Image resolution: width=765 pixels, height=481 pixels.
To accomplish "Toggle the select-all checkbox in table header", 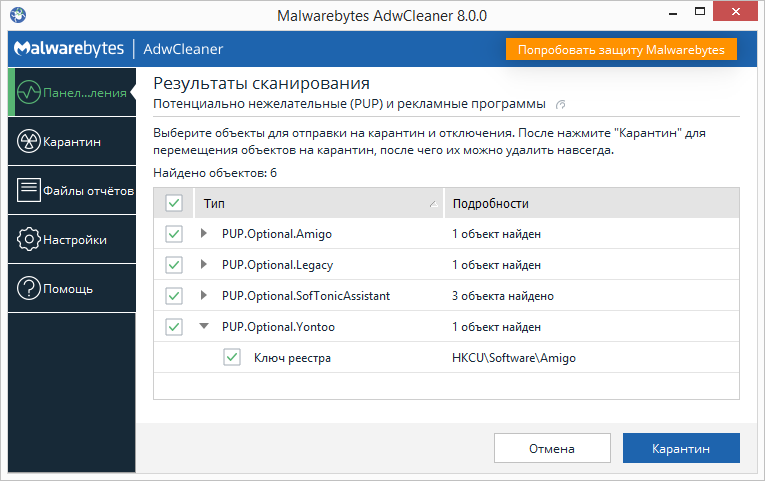I will pos(174,203).
